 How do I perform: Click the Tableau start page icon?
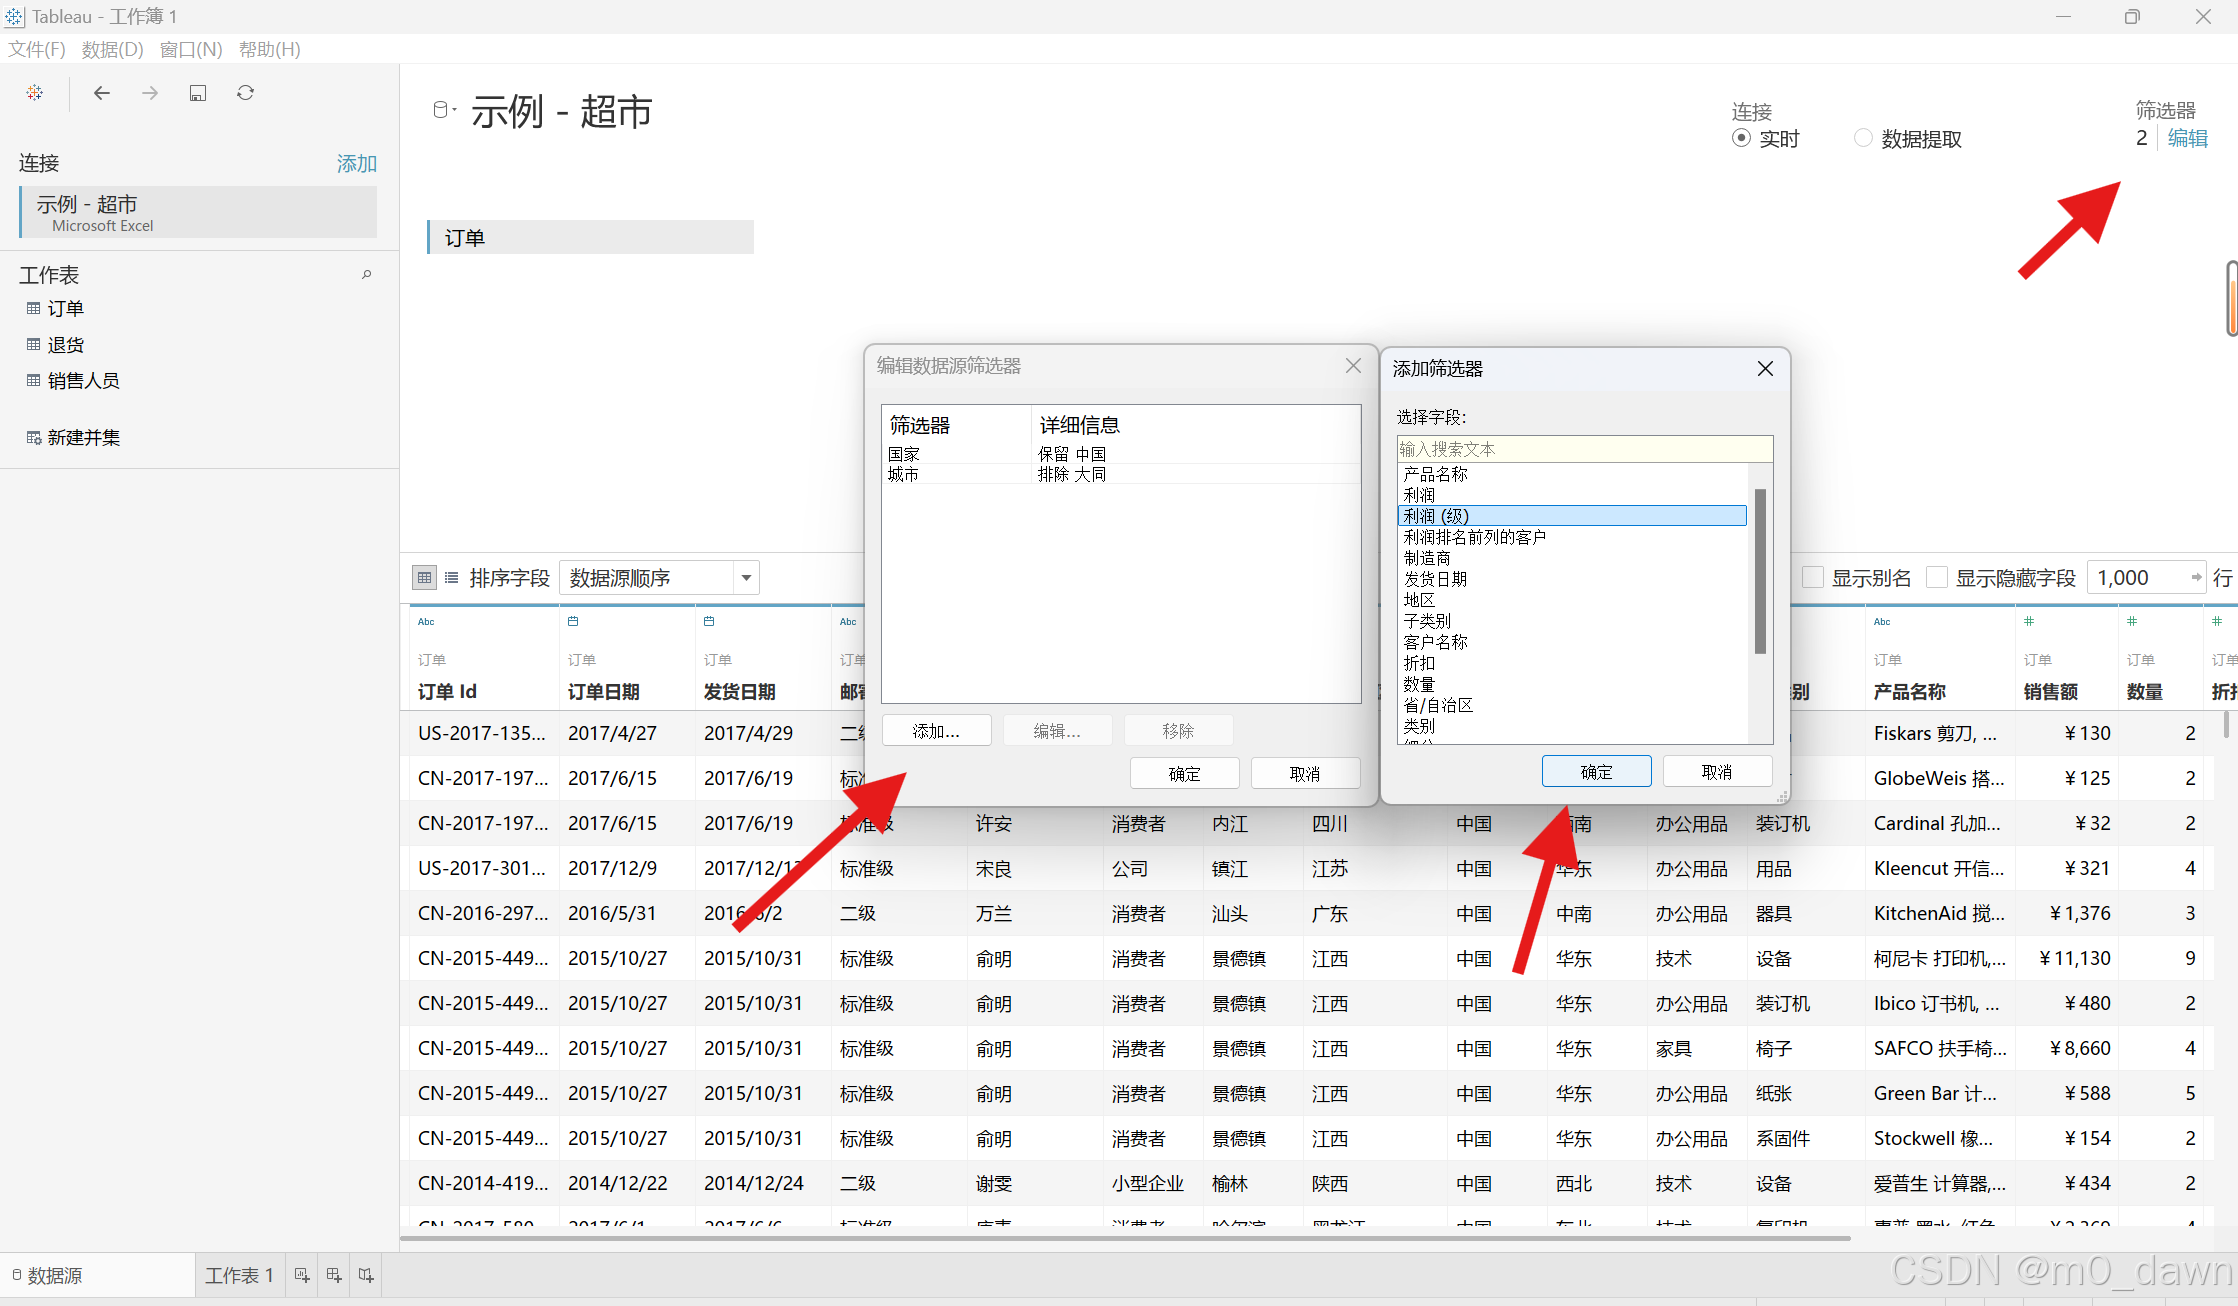point(35,93)
